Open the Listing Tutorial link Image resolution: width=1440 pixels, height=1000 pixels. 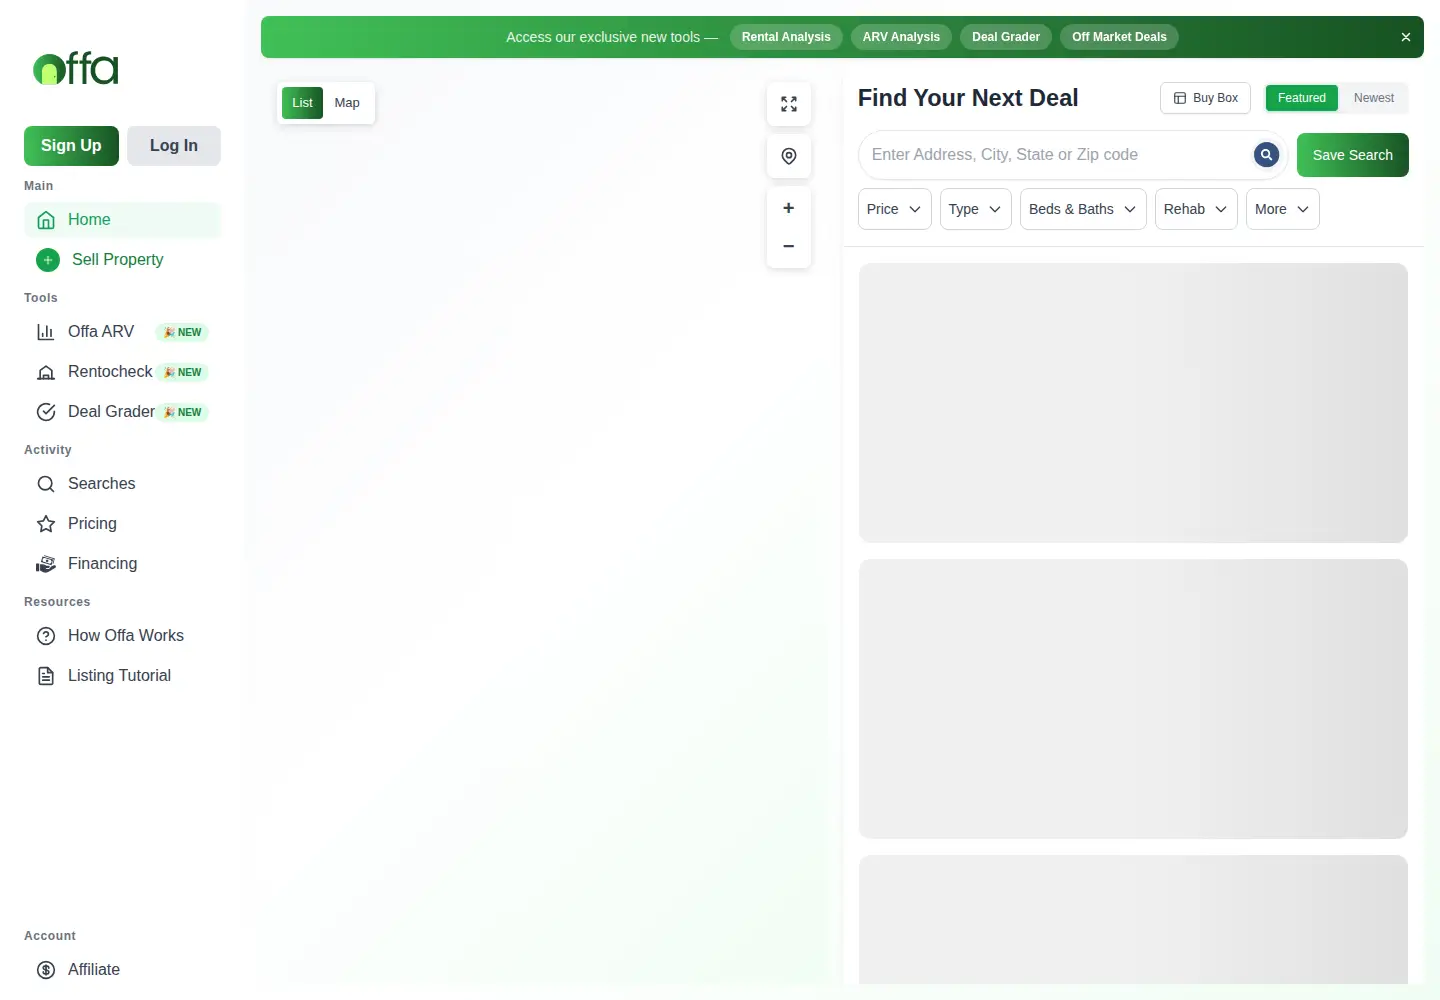(x=122, y=676)
